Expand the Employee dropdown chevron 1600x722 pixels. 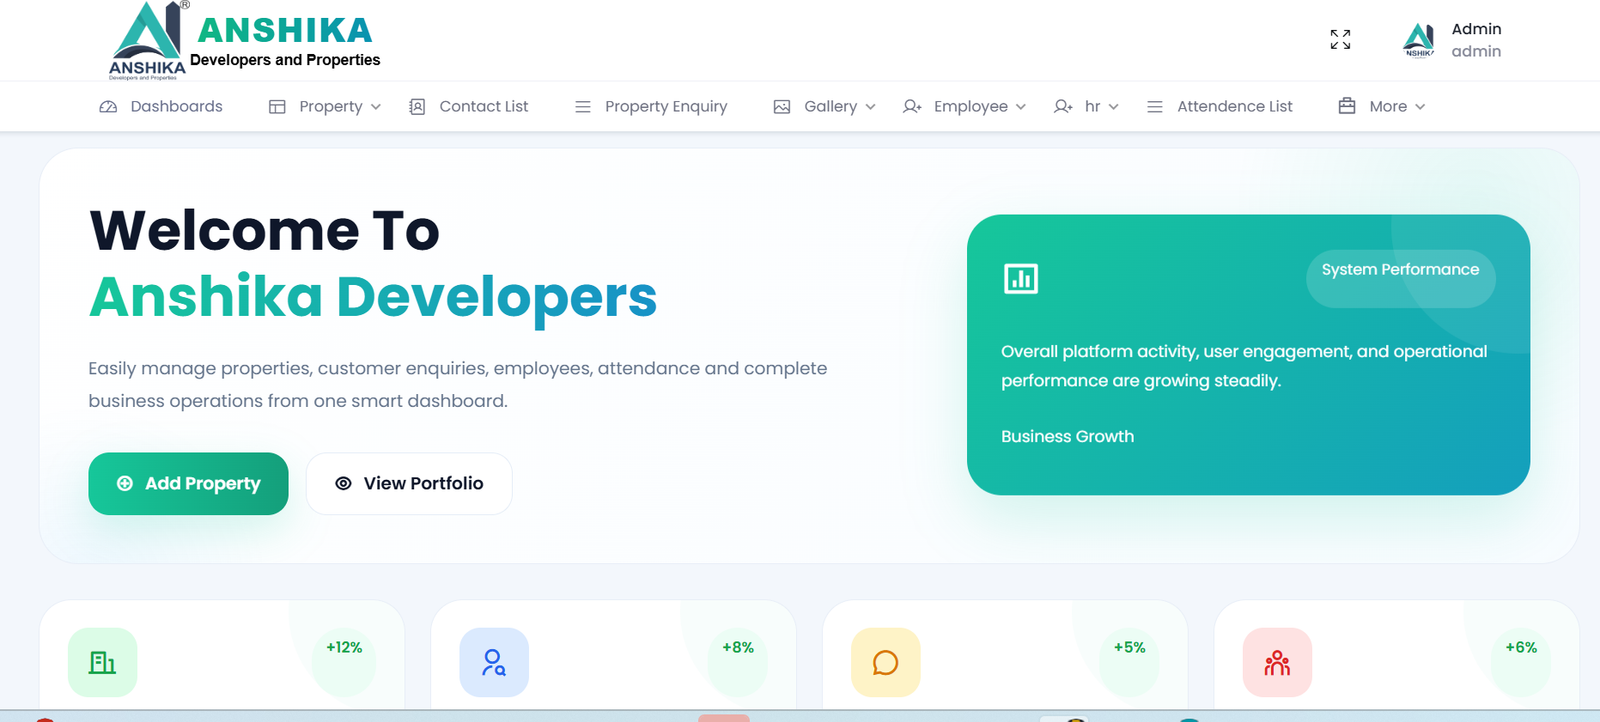click(1021, 107)
